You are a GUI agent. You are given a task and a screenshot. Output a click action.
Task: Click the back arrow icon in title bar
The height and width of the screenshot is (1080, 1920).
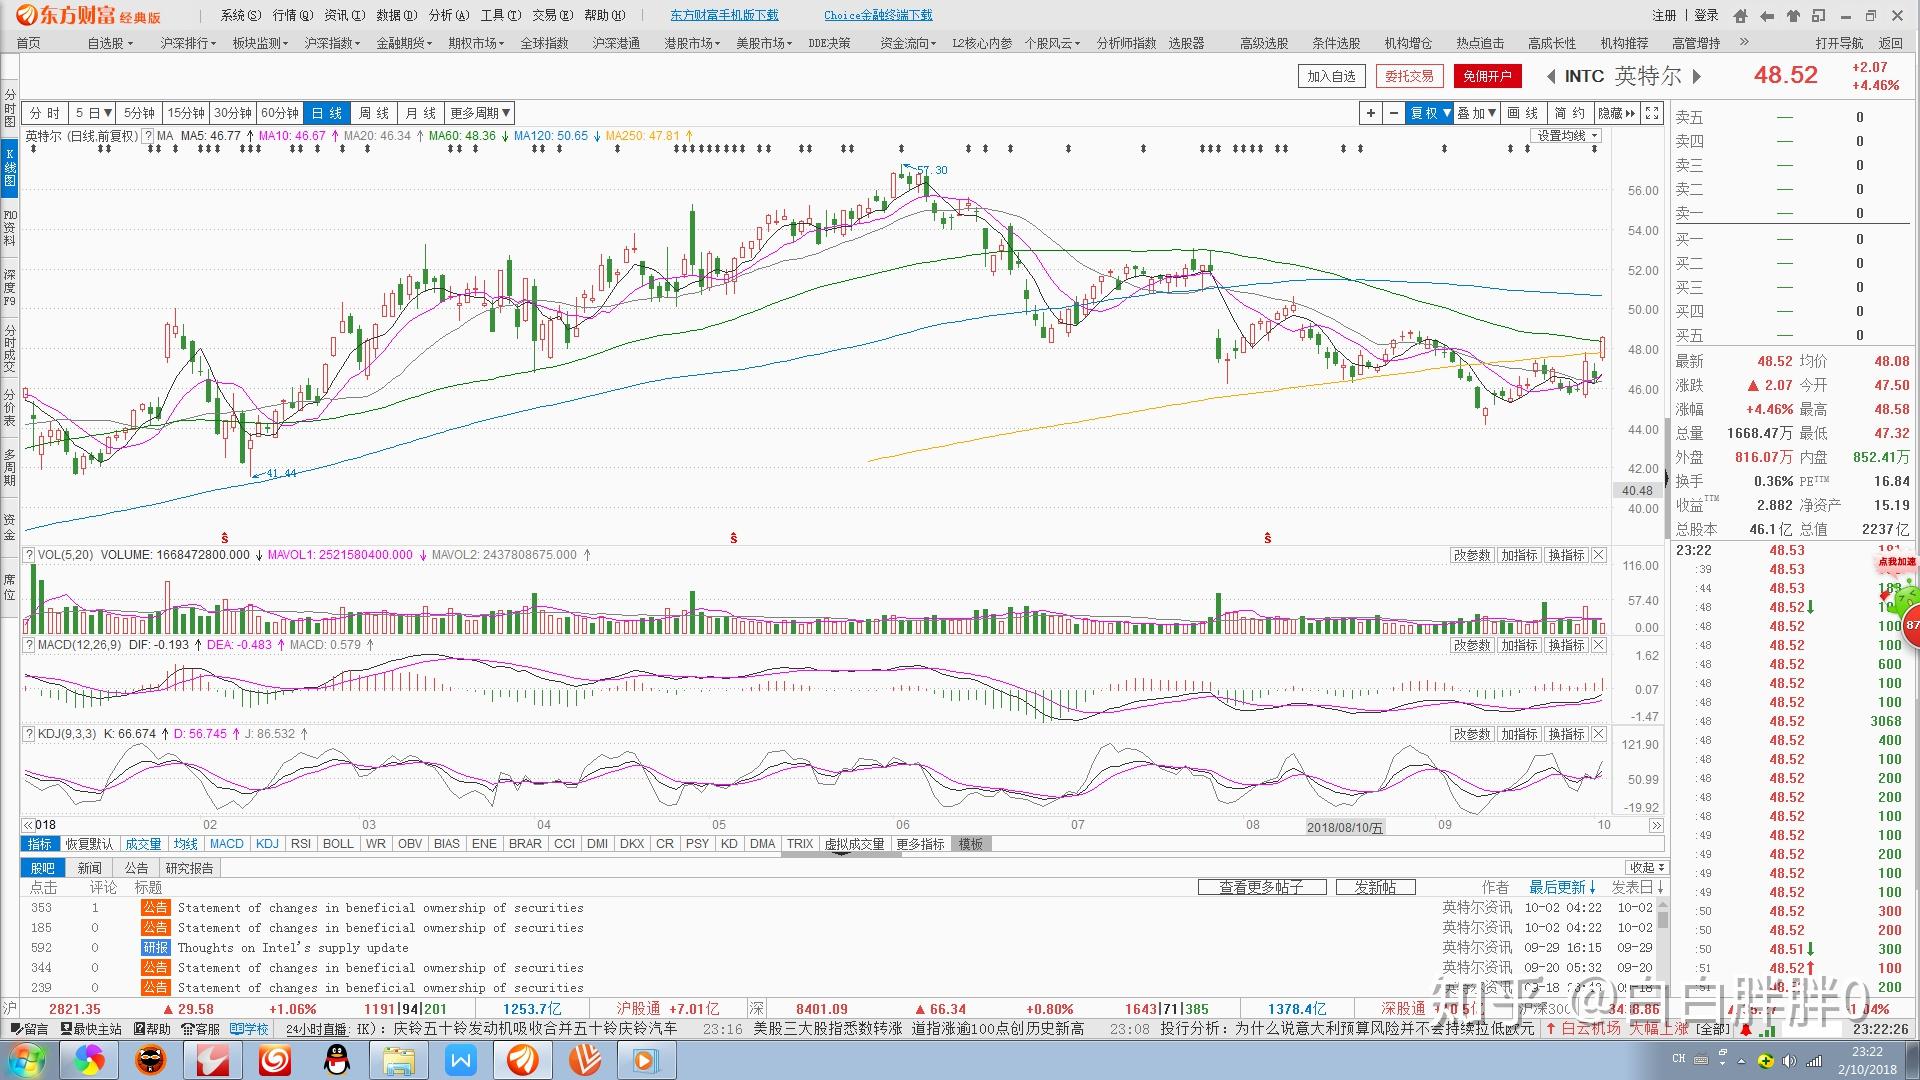(x=1767, y=15)
